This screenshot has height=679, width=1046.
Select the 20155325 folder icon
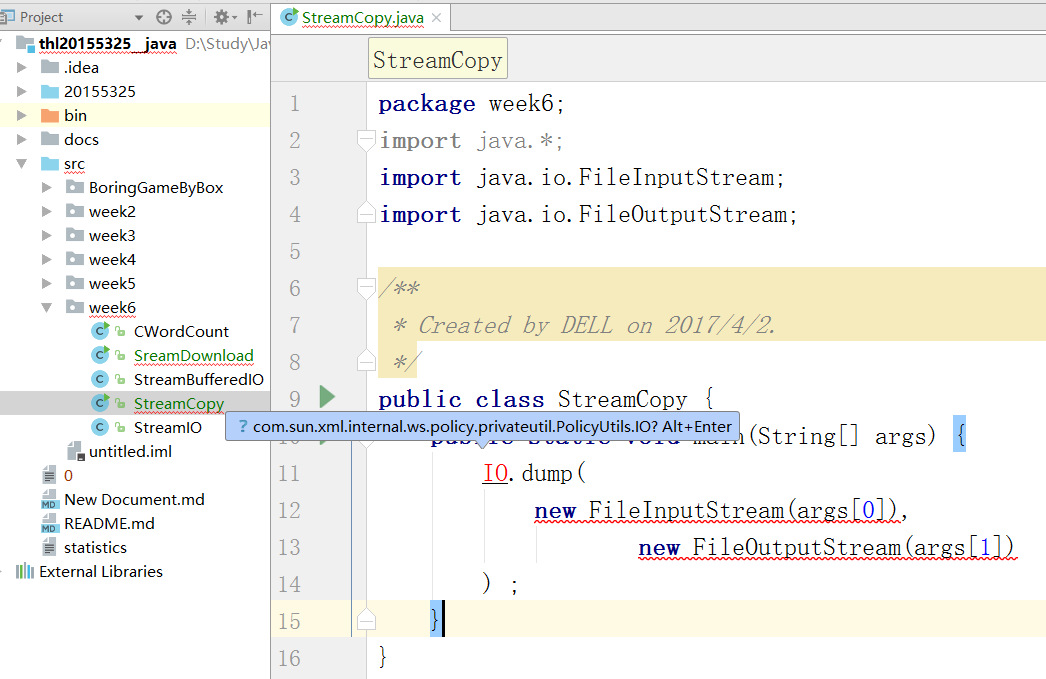(50, 91)
